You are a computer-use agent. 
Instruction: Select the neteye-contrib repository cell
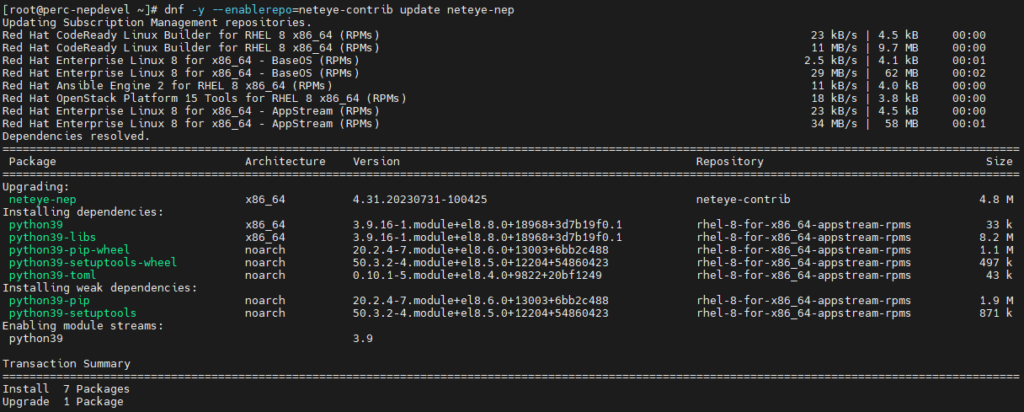tap(743, 199)
